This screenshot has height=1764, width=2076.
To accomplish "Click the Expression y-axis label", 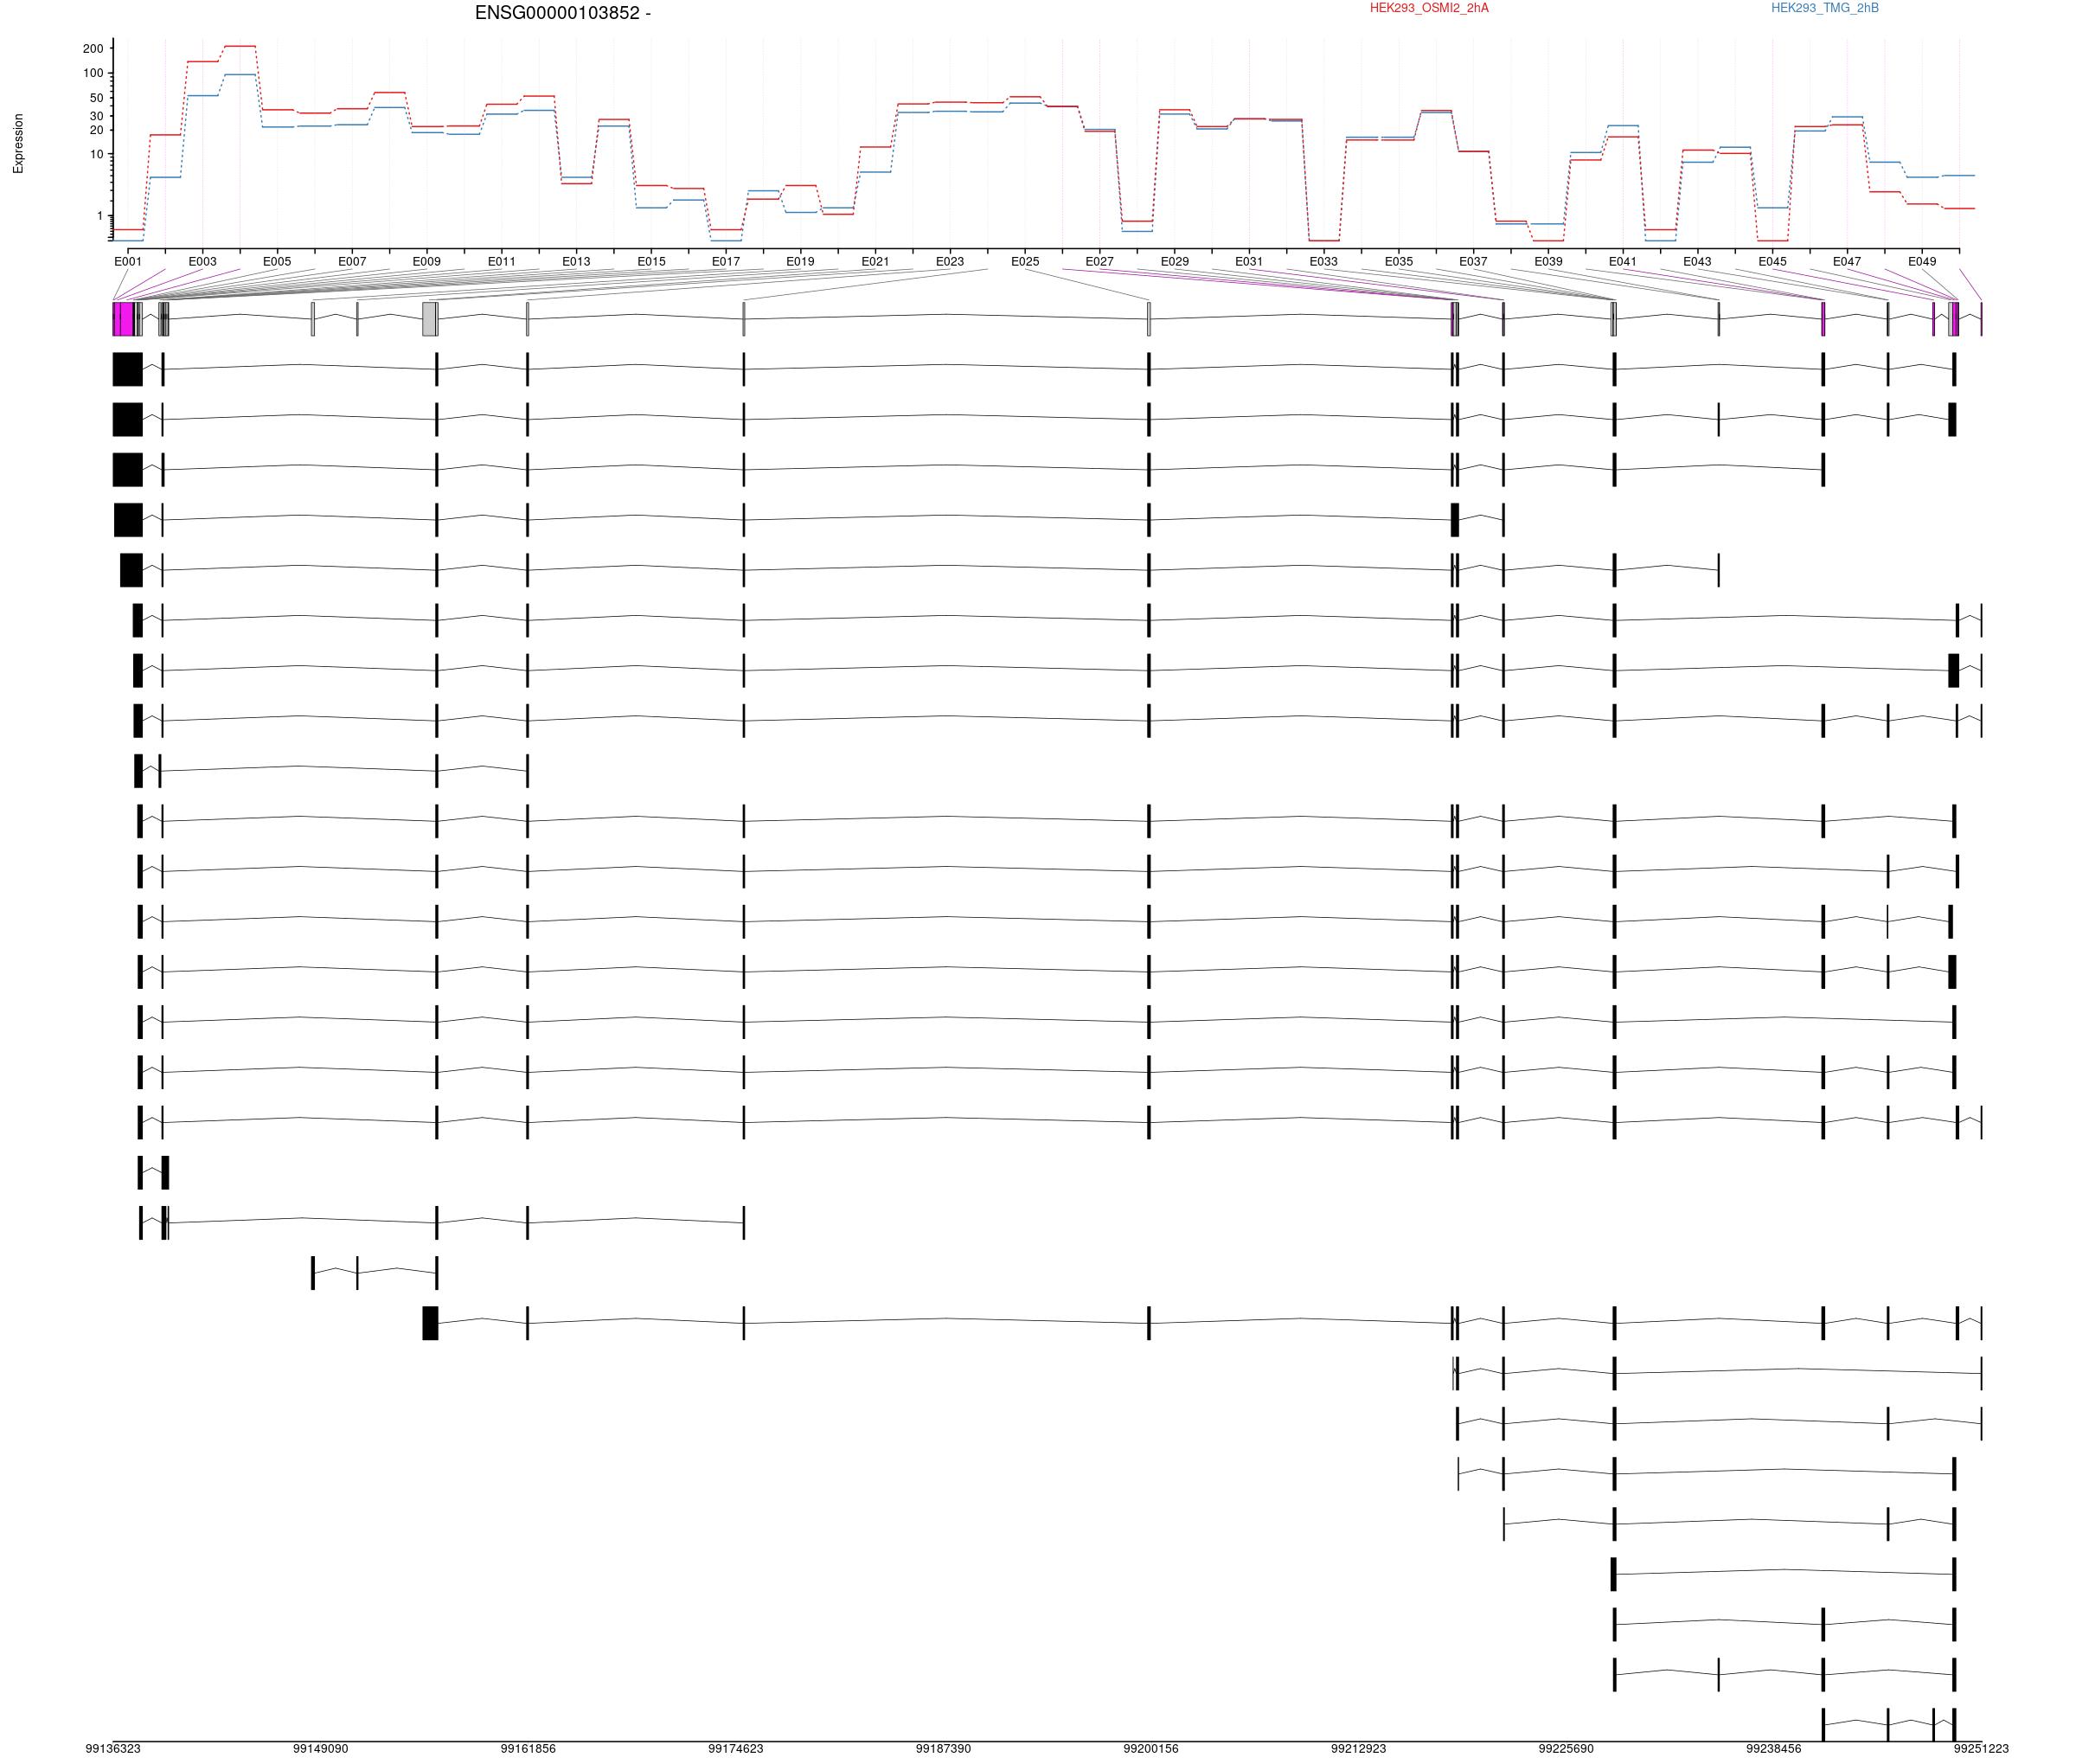I will coord(18,143).
